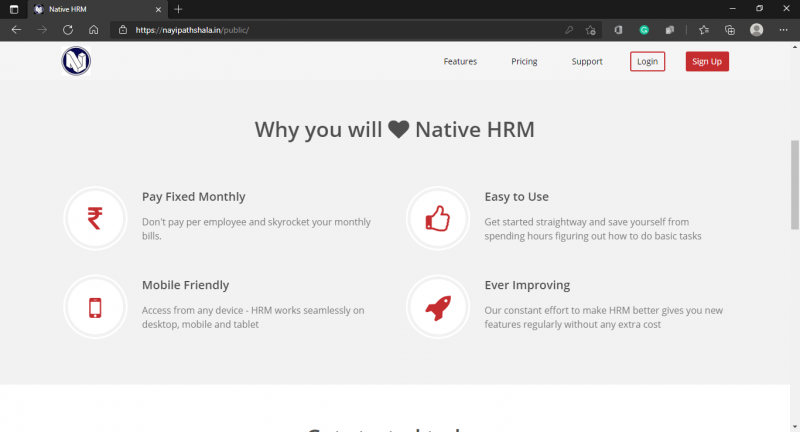
Task: Refresh the page with reload icon
Action: click(68, 30)
